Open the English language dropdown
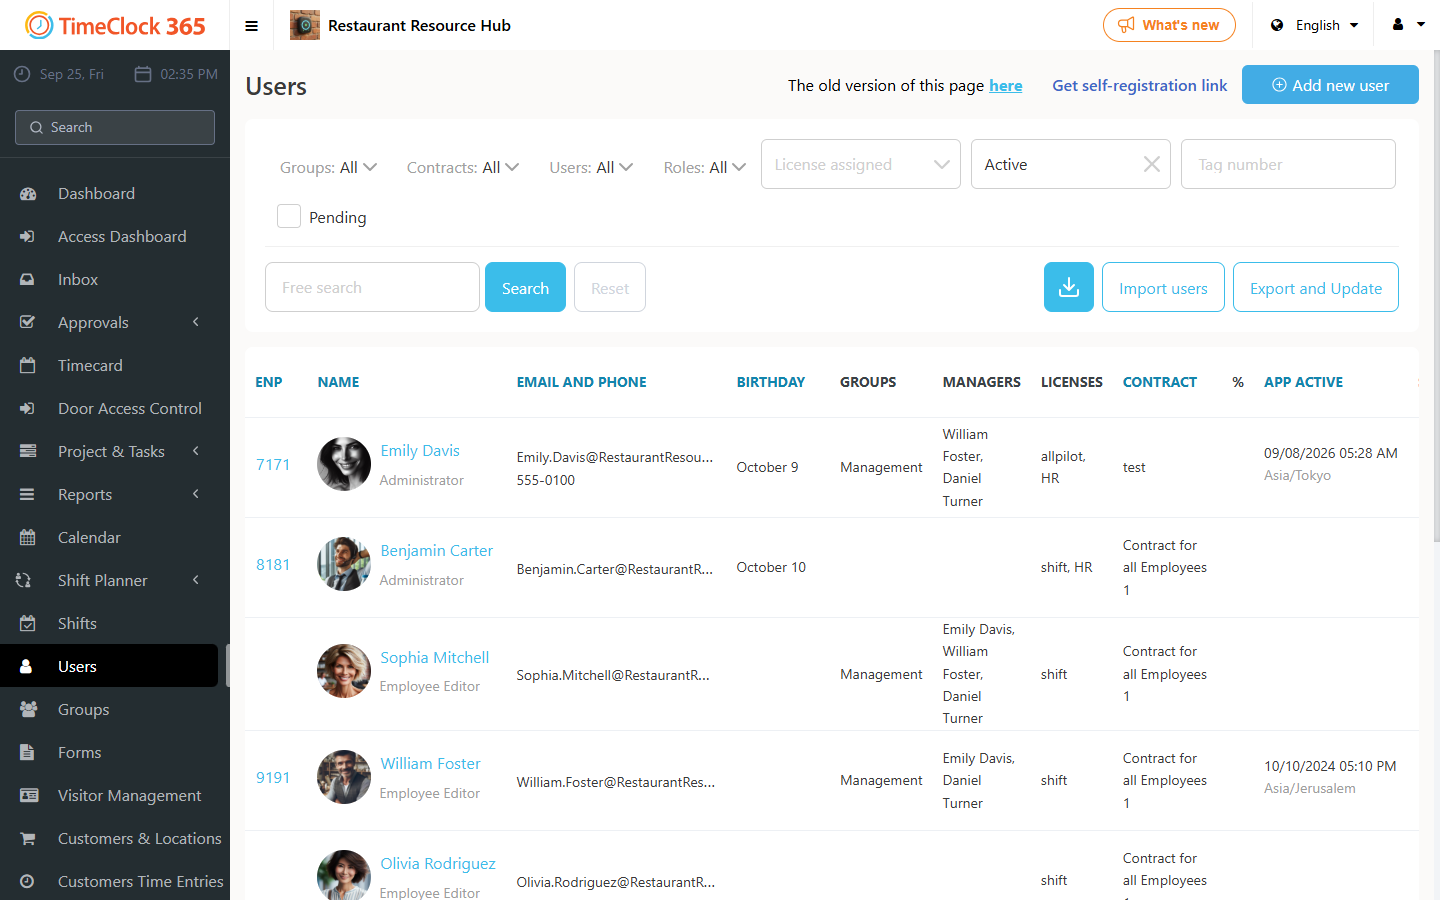 click(1315, 25)
